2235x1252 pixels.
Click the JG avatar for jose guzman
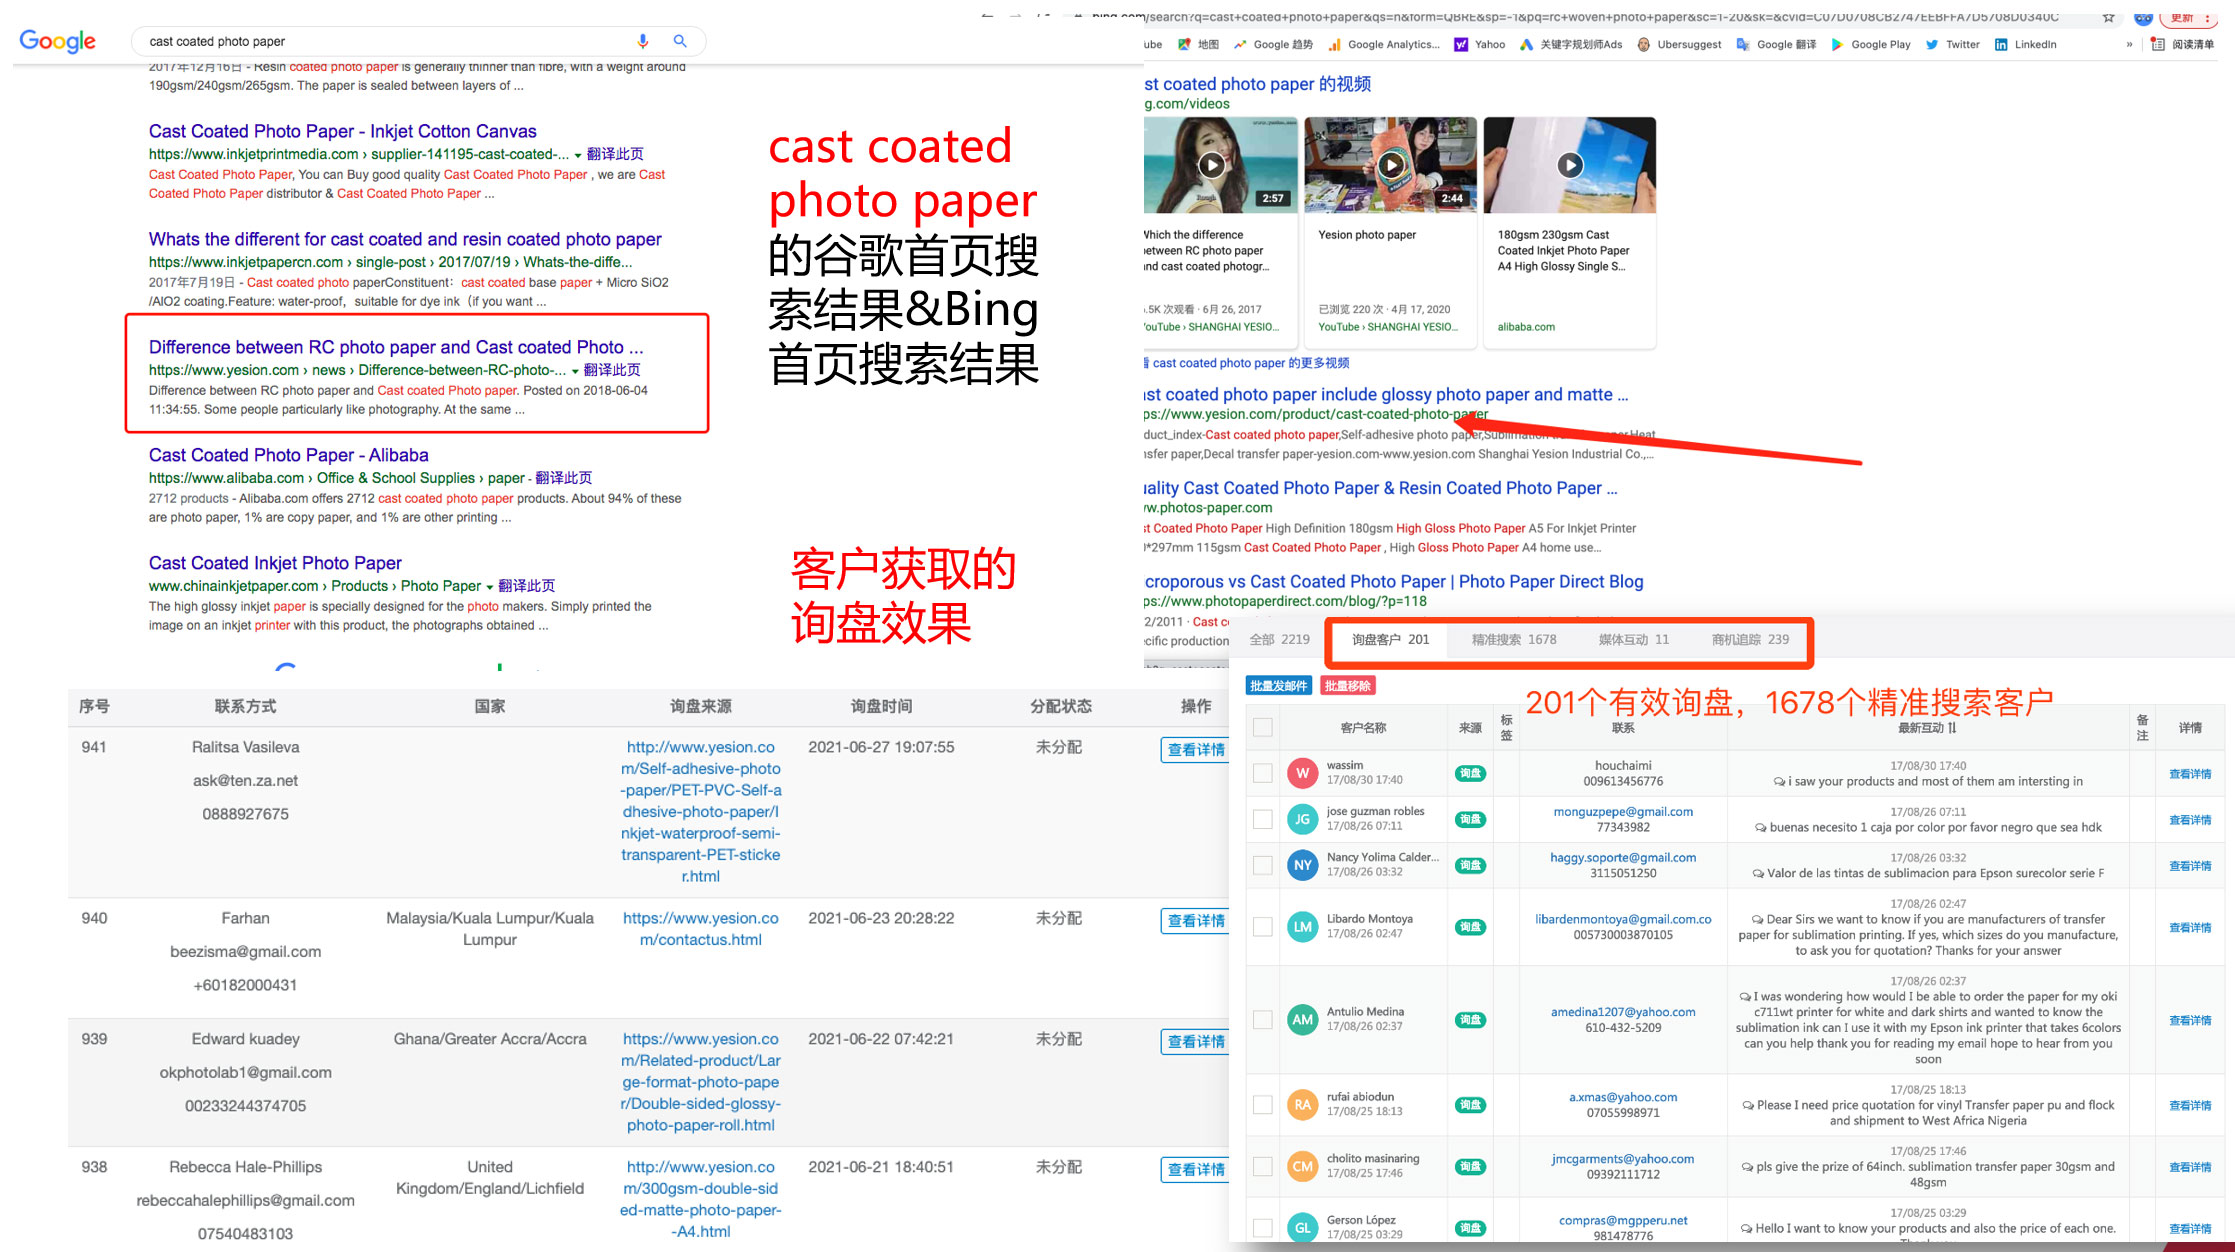click(x=1302, y=819)
